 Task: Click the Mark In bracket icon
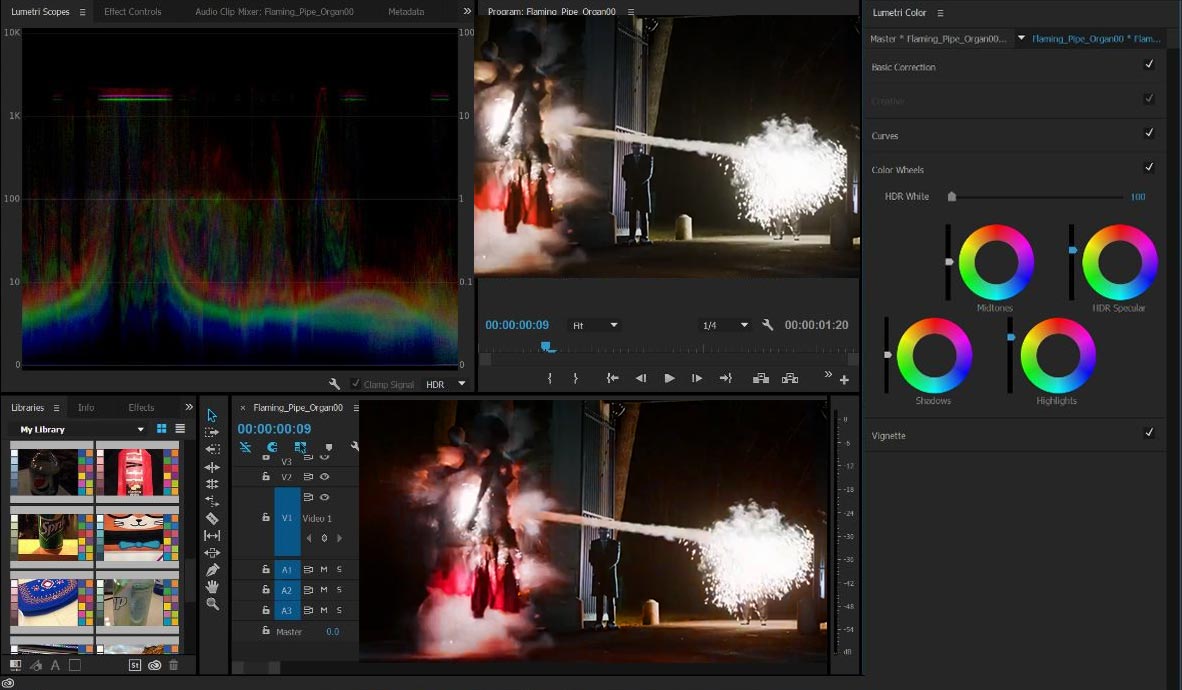point(549,378)
